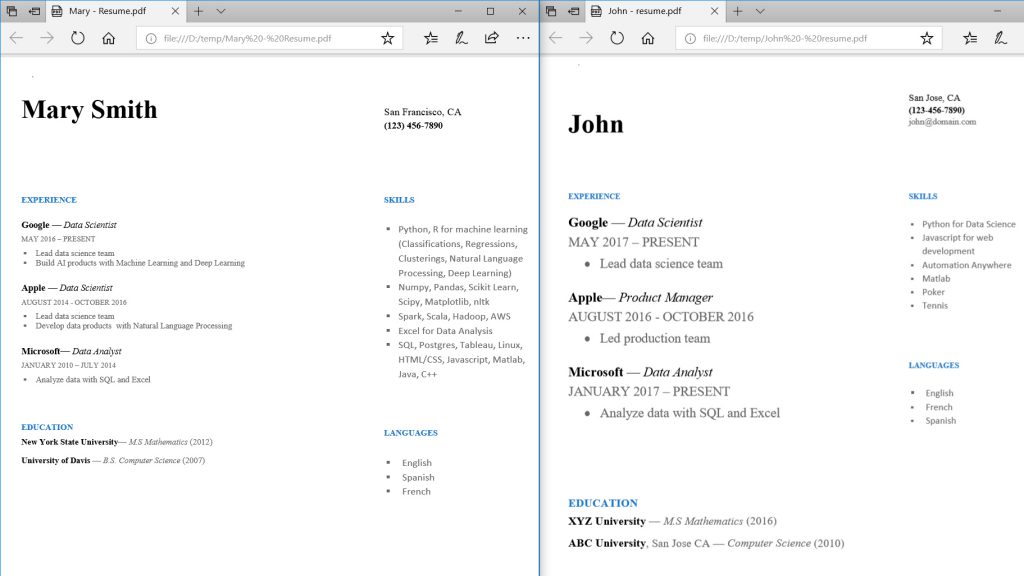The height and width of the screenshot is (576, 1024).
Task: Click 'San Francisco, CA' in Mary's resume
Action: click(x=423, y=112)
